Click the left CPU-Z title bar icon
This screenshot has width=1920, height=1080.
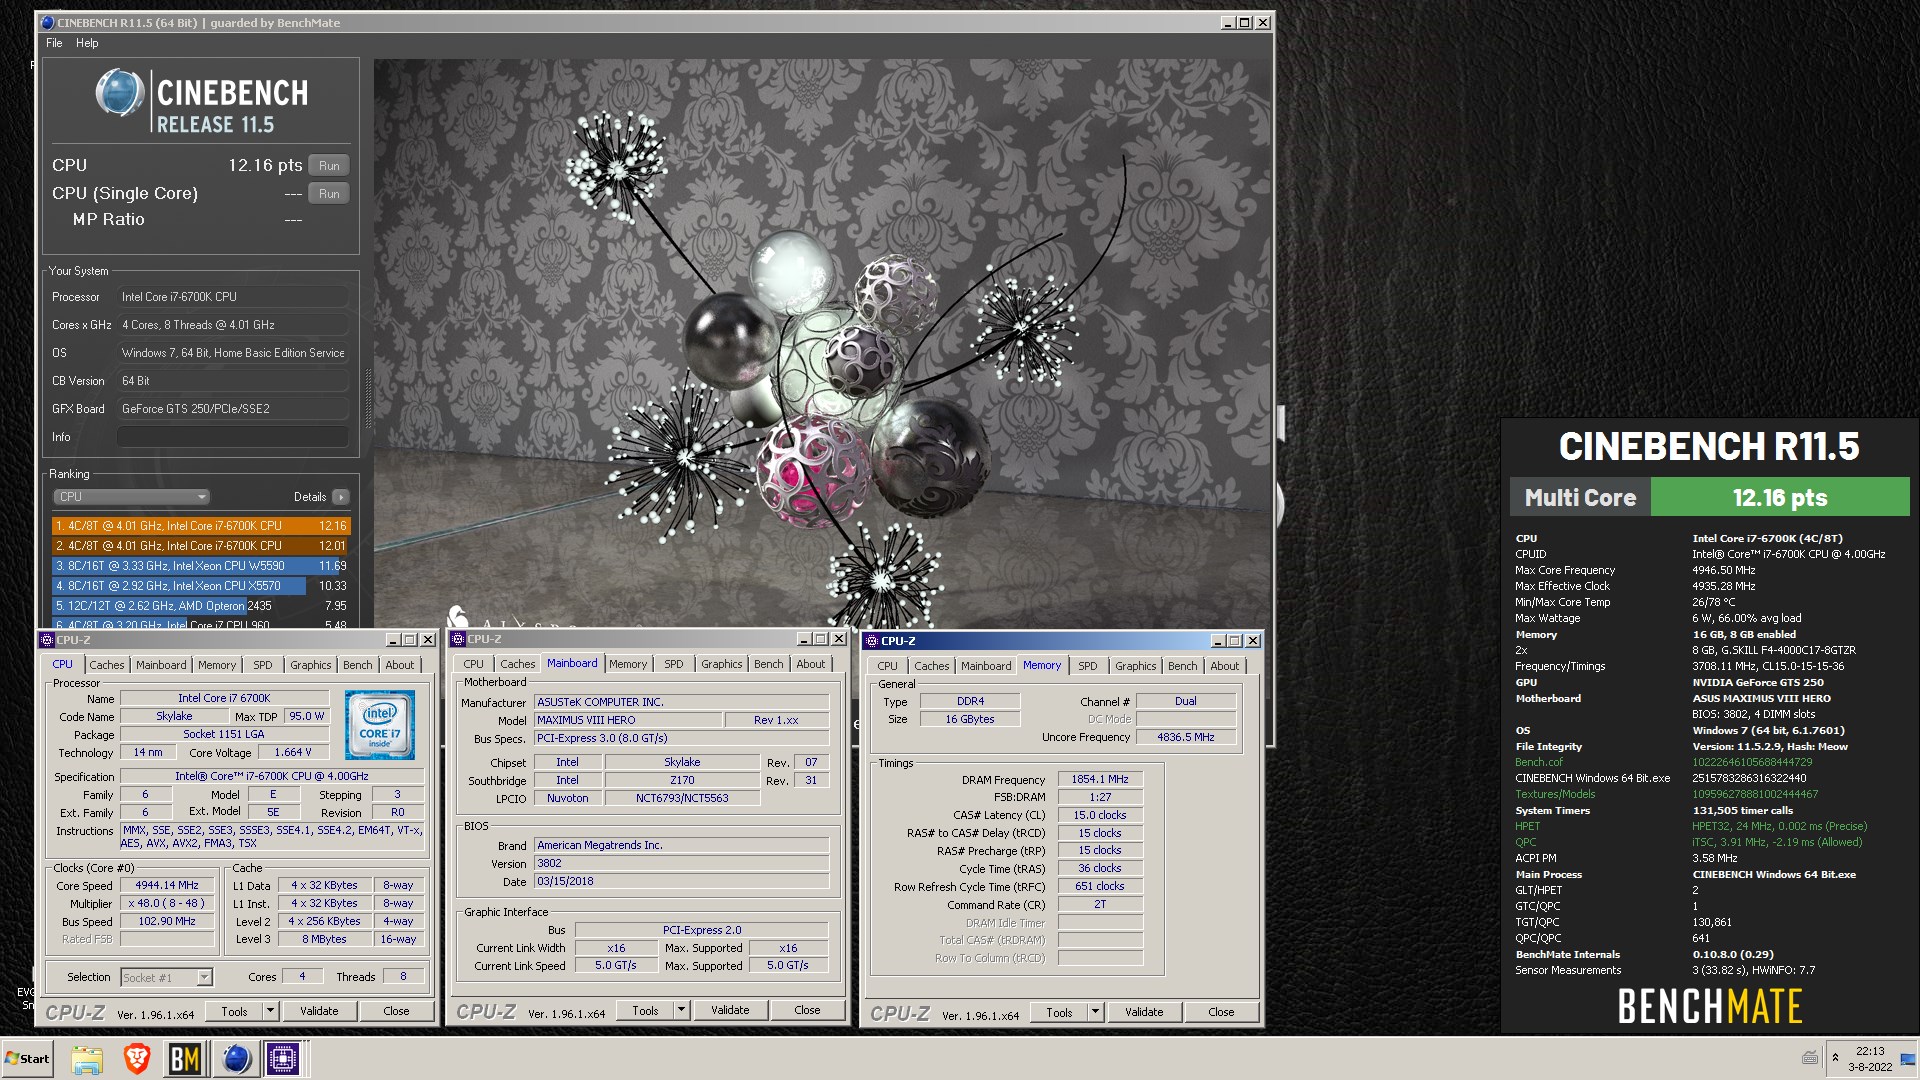(47, 640)
